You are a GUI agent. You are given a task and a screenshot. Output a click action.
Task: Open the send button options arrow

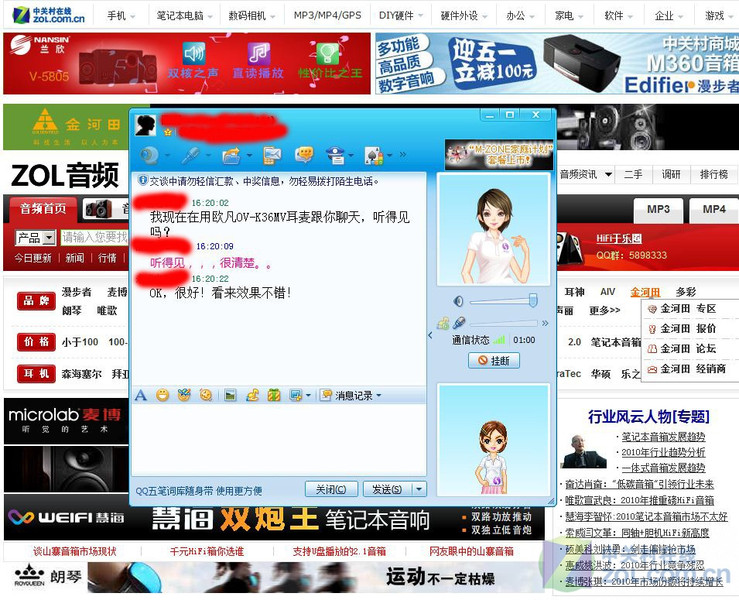419,489
